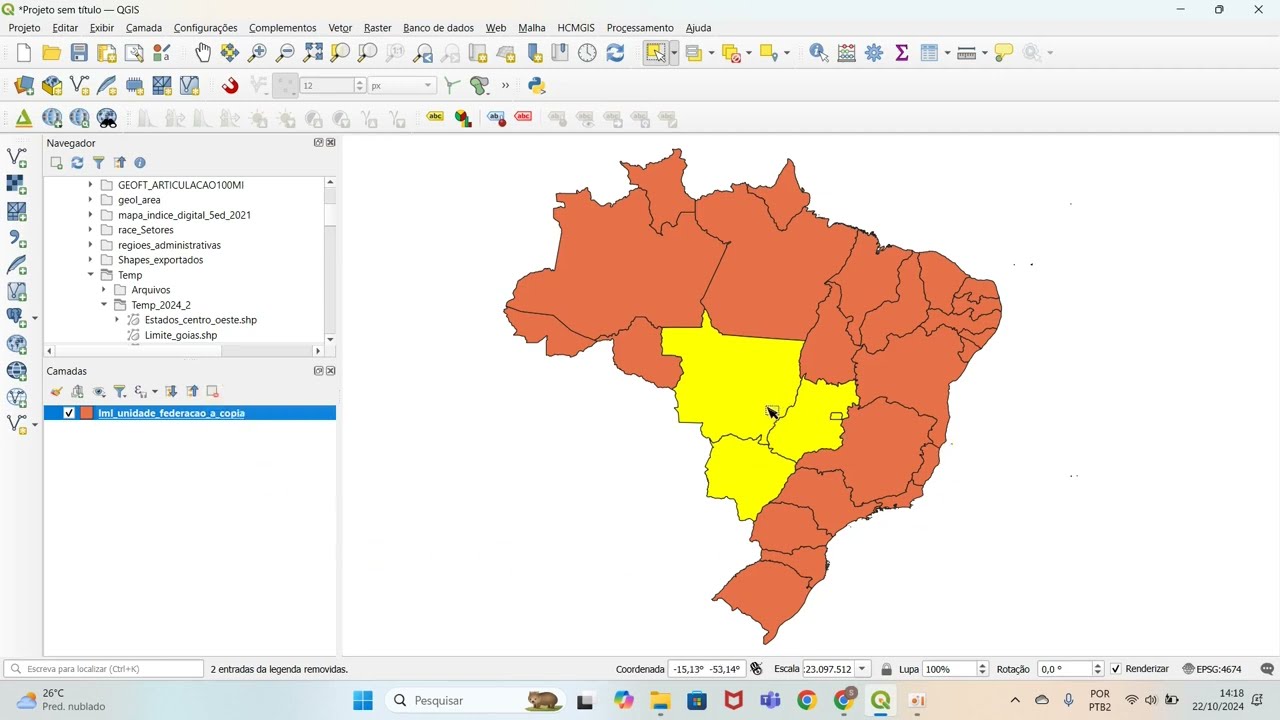Open the Data Source Manager icon
1280x720 pixels.
[x=24, y=86]
